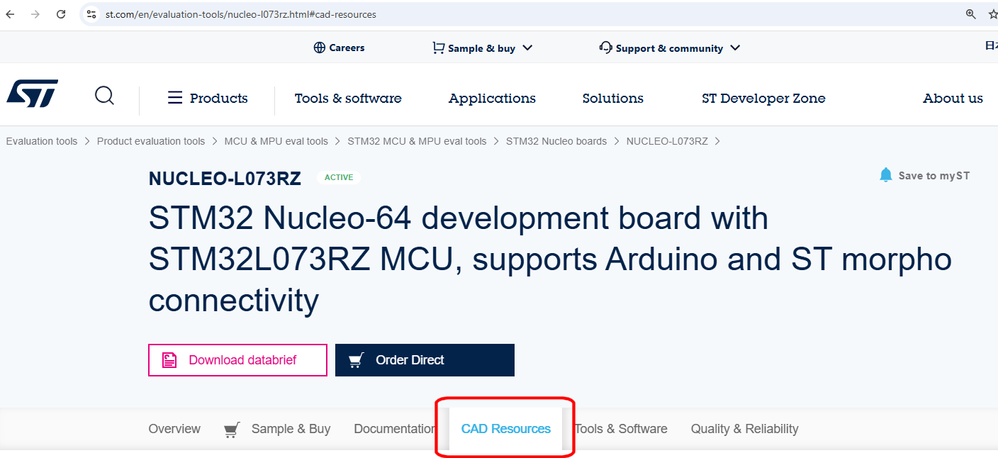The height and width of the screenshot is (458, 998).
Task: Open site information icon in address bar
Action: tap(92, 14)
